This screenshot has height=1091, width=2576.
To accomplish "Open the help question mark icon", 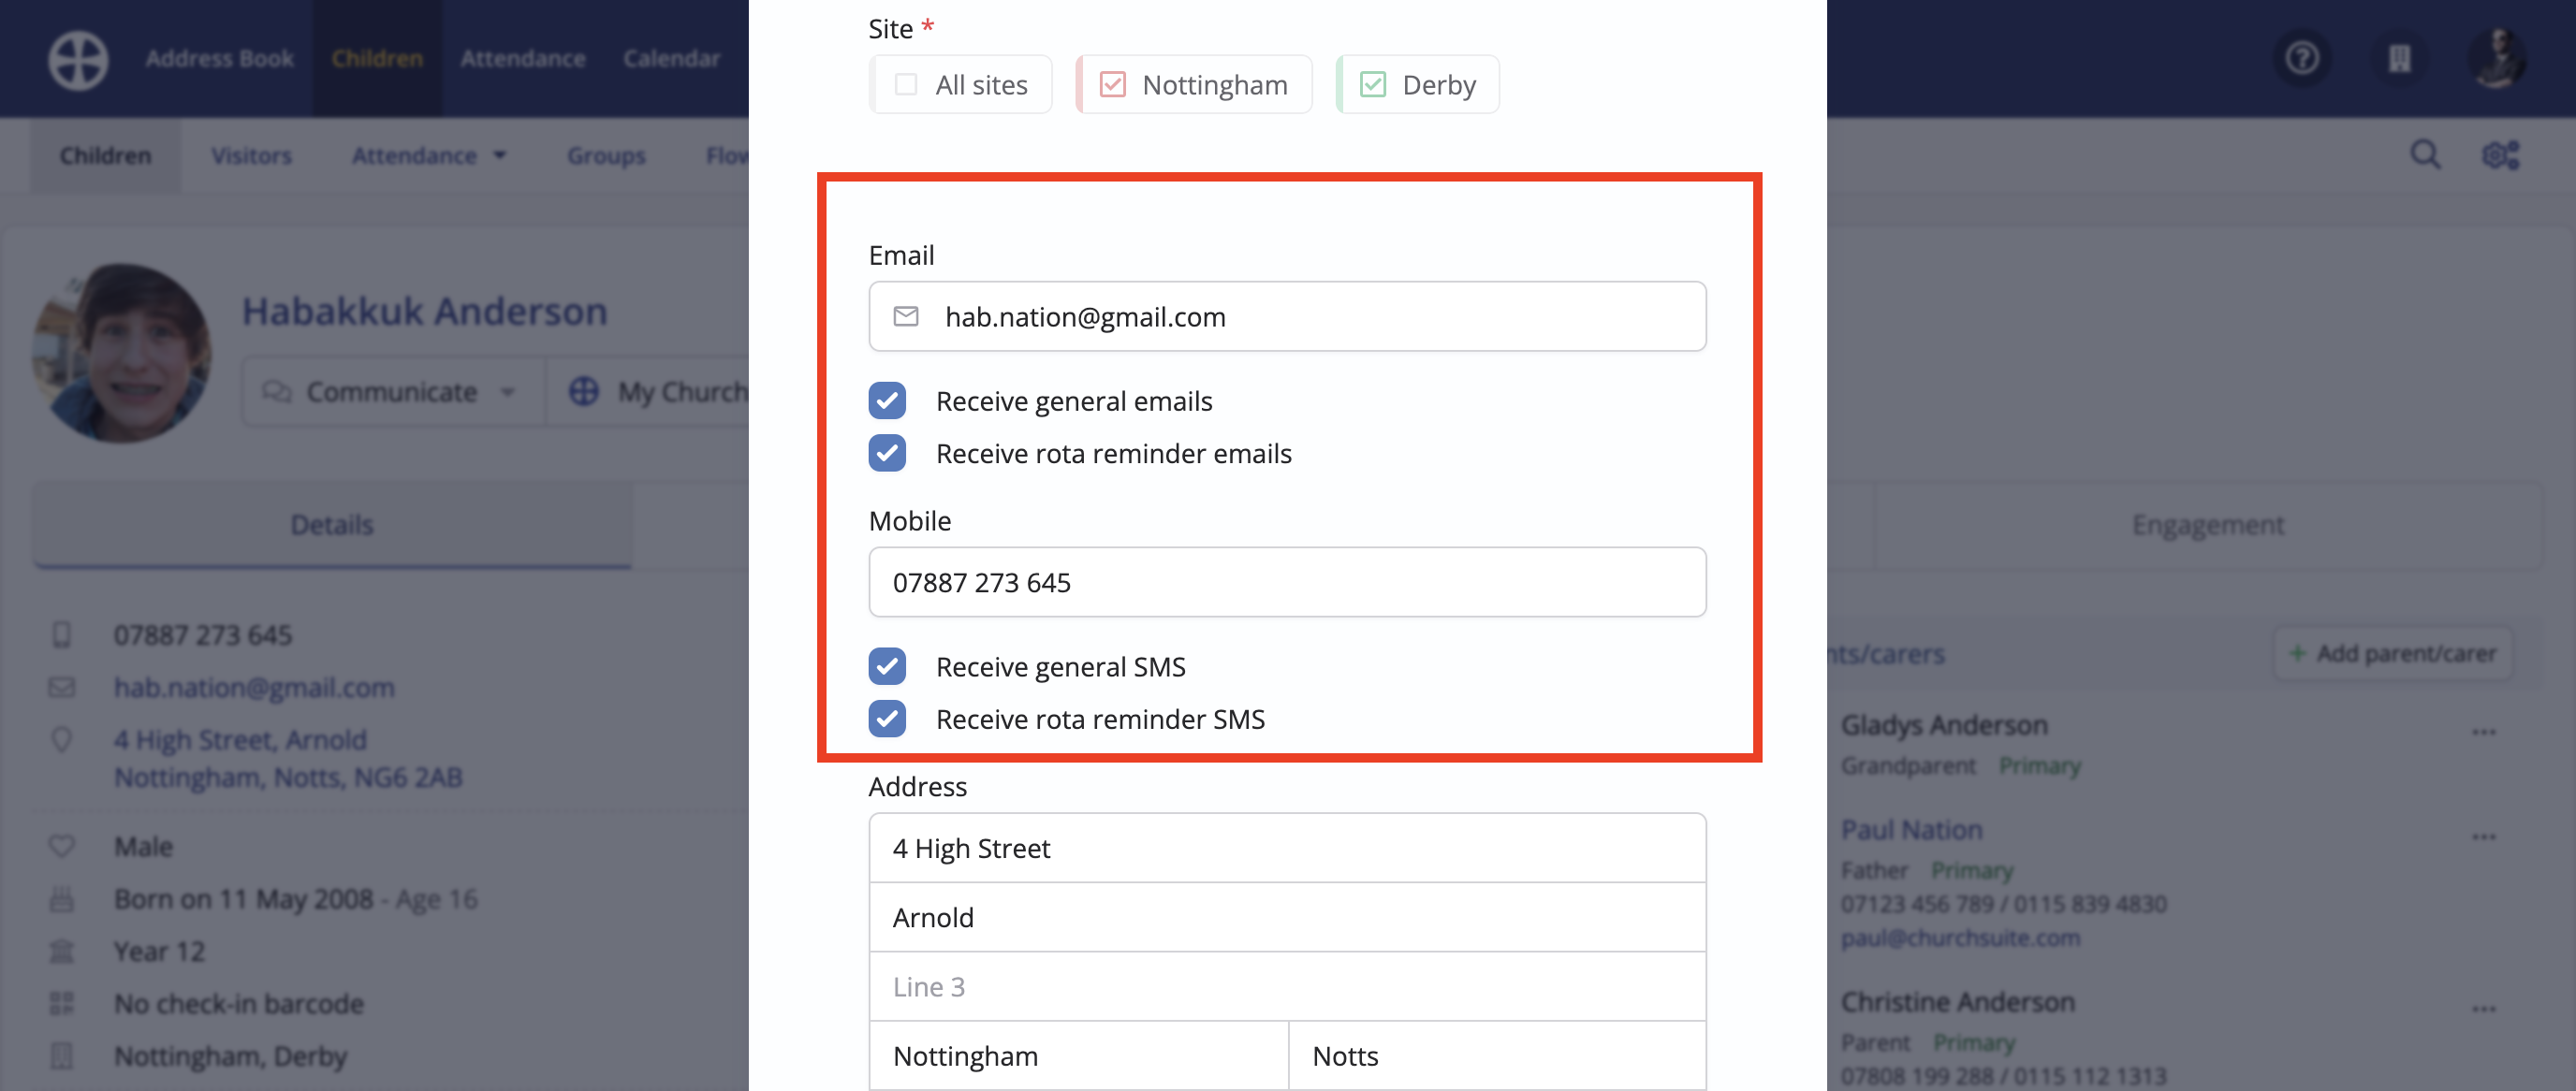I will pos(2302,59).
